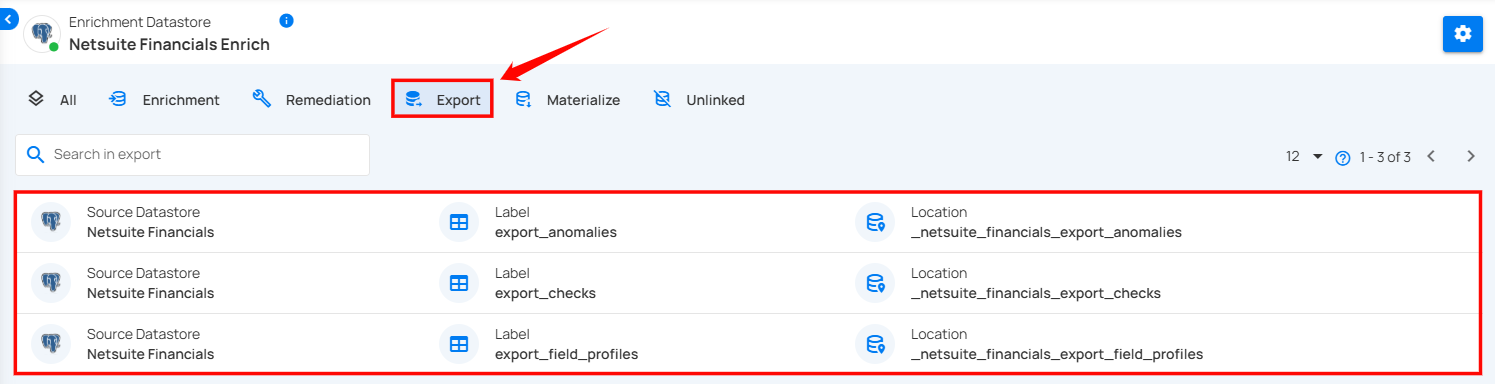Switch to the Unlinked tab
Image resolution: width=1495 pixels, height=384 pixels.
coord(698,100)
